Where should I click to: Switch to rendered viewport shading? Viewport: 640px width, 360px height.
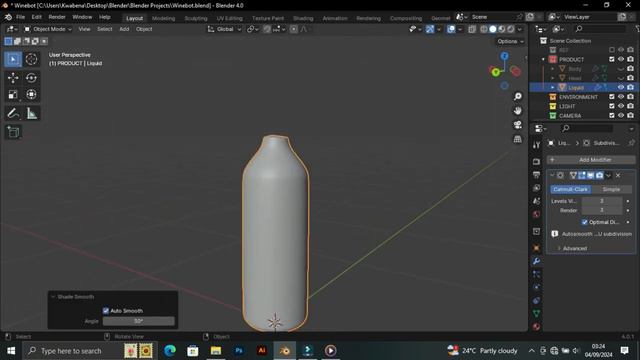pyautogui.click(x=511, y=29)
